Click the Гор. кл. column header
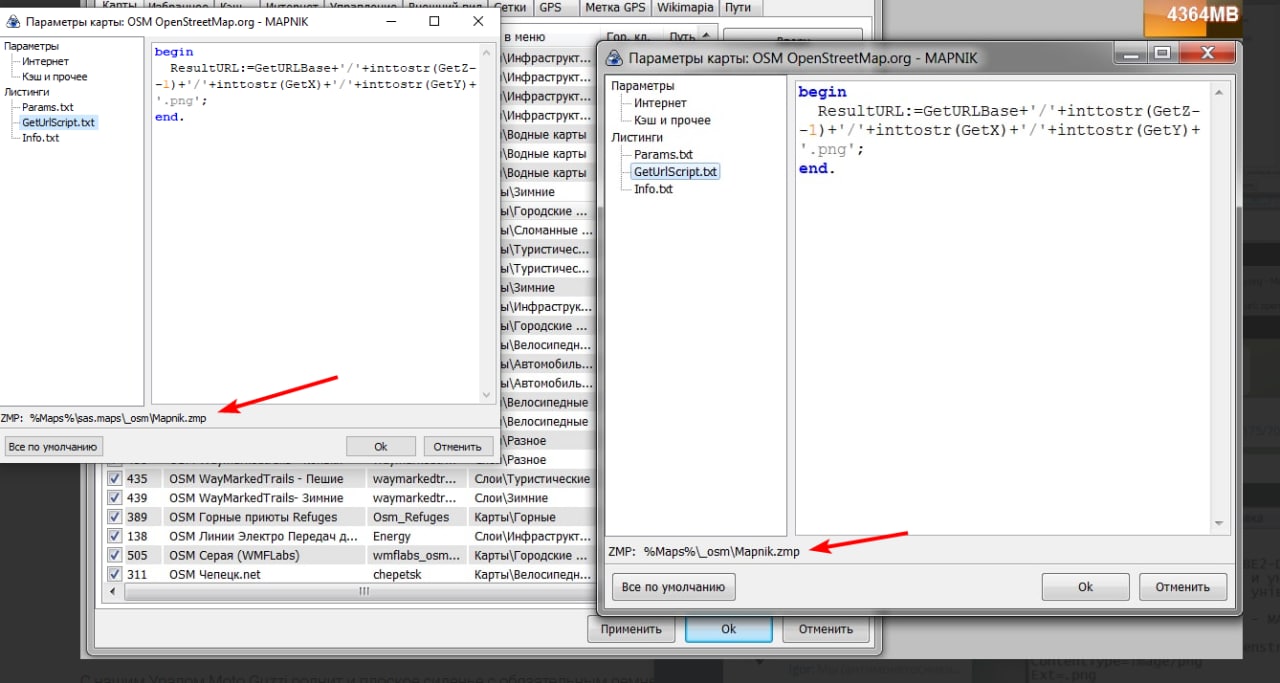The image size is (1280, 683). pos(629,37)
